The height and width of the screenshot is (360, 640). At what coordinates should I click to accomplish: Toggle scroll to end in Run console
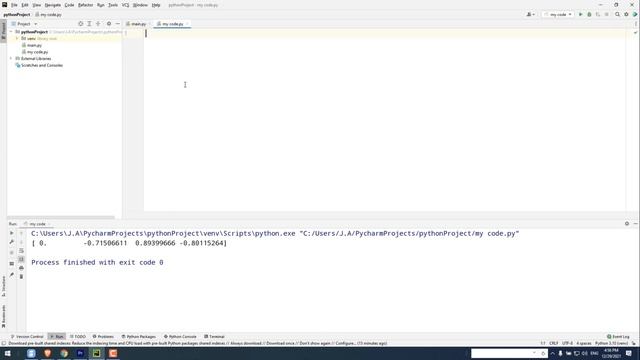(x=21, y=259)
